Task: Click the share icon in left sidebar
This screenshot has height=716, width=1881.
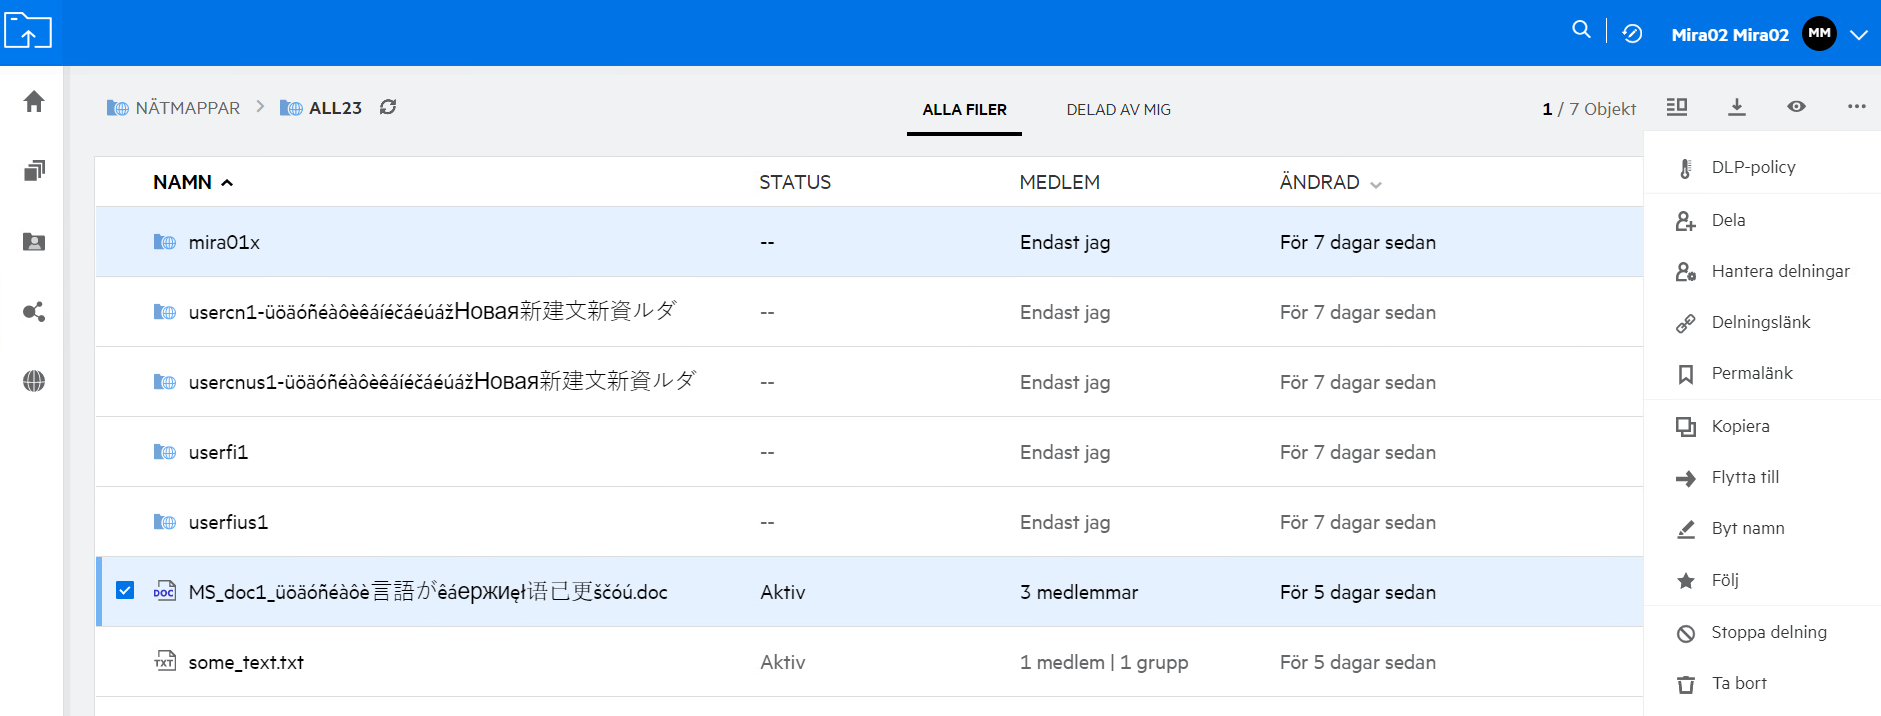Action: coord(34,312)
